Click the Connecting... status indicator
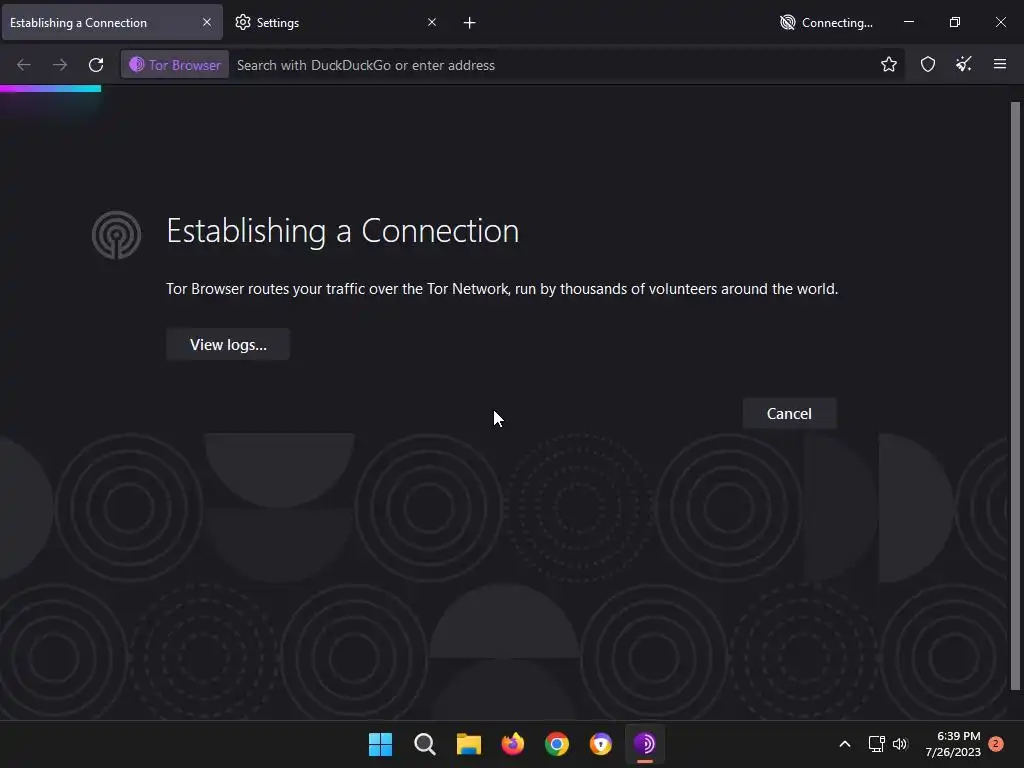The width and height of the screenshot is (1024, 768). pos(826,23)
